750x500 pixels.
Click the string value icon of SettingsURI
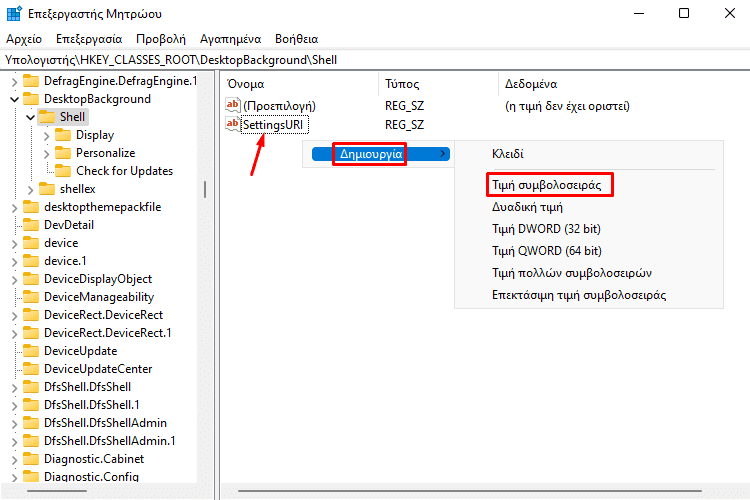(x=232, y=124)
